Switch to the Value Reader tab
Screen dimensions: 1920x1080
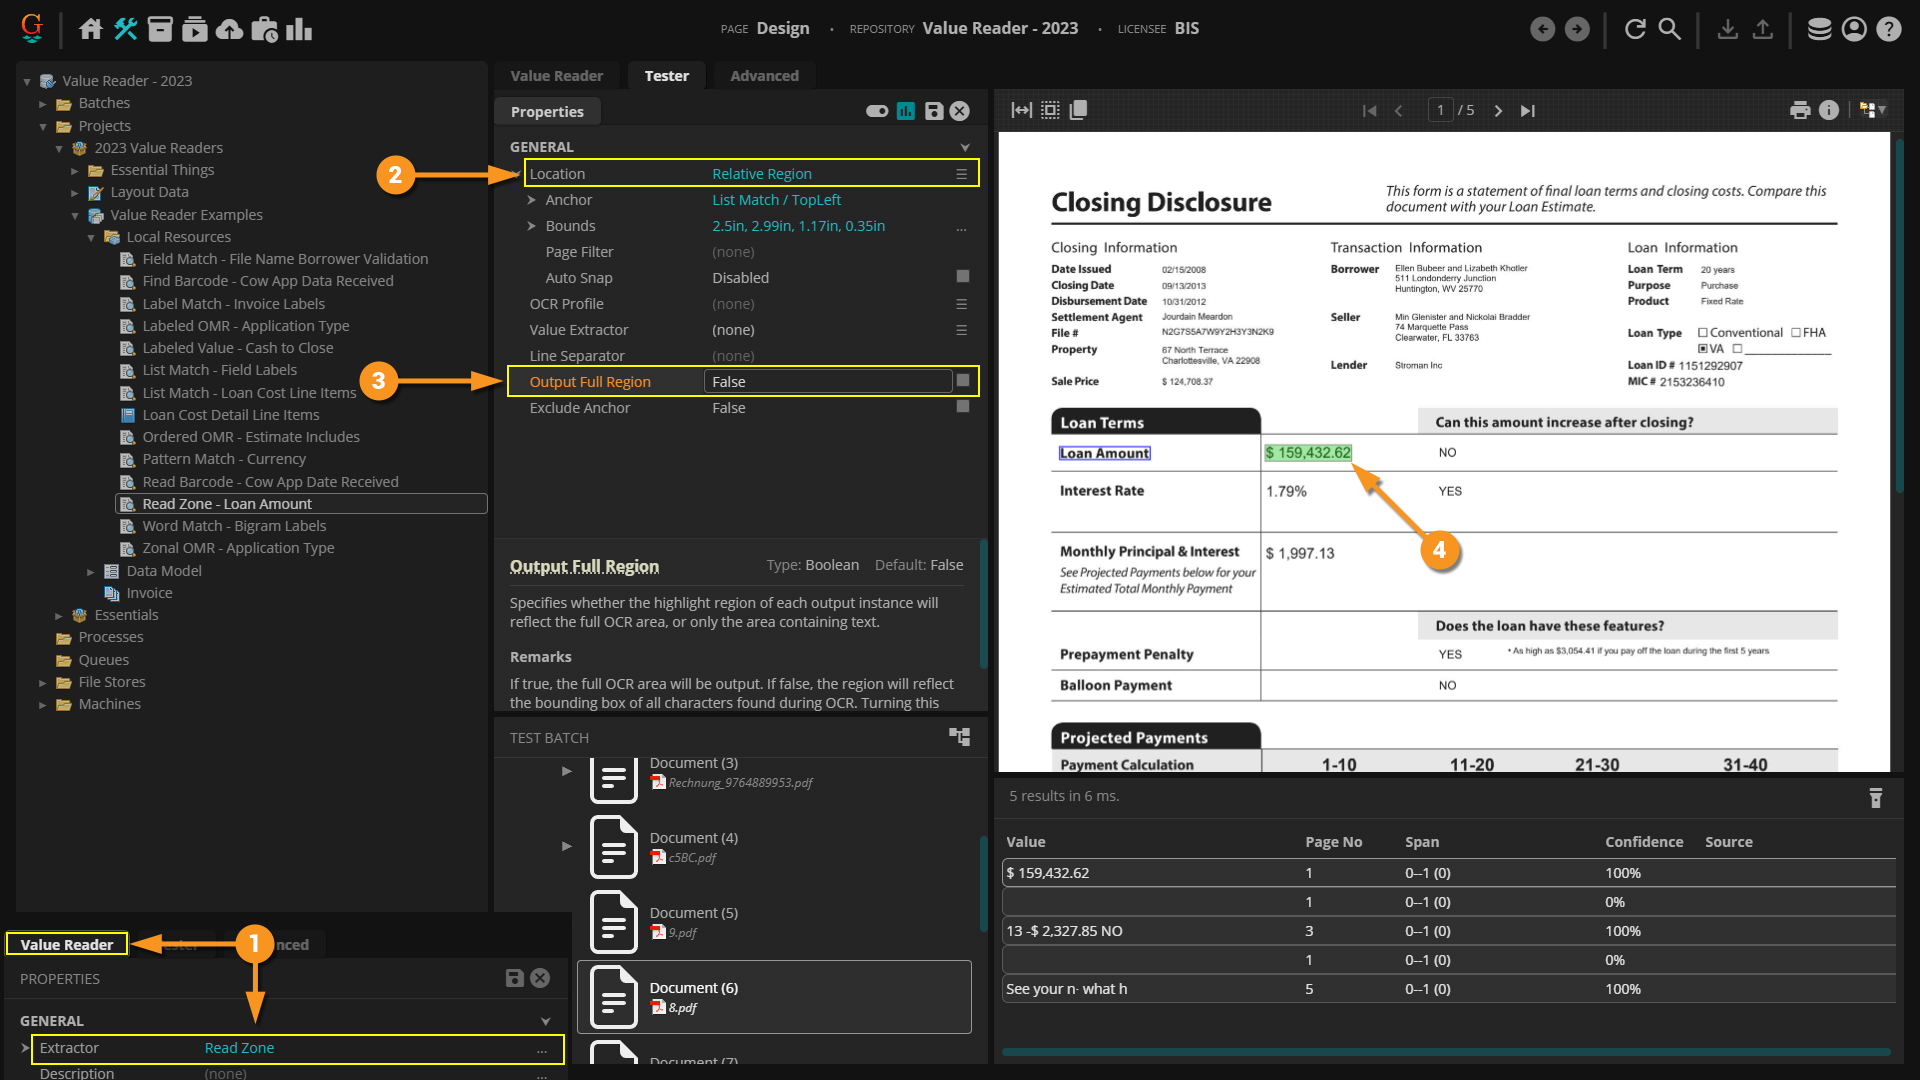pyautogui.click(x=556, y=76)
